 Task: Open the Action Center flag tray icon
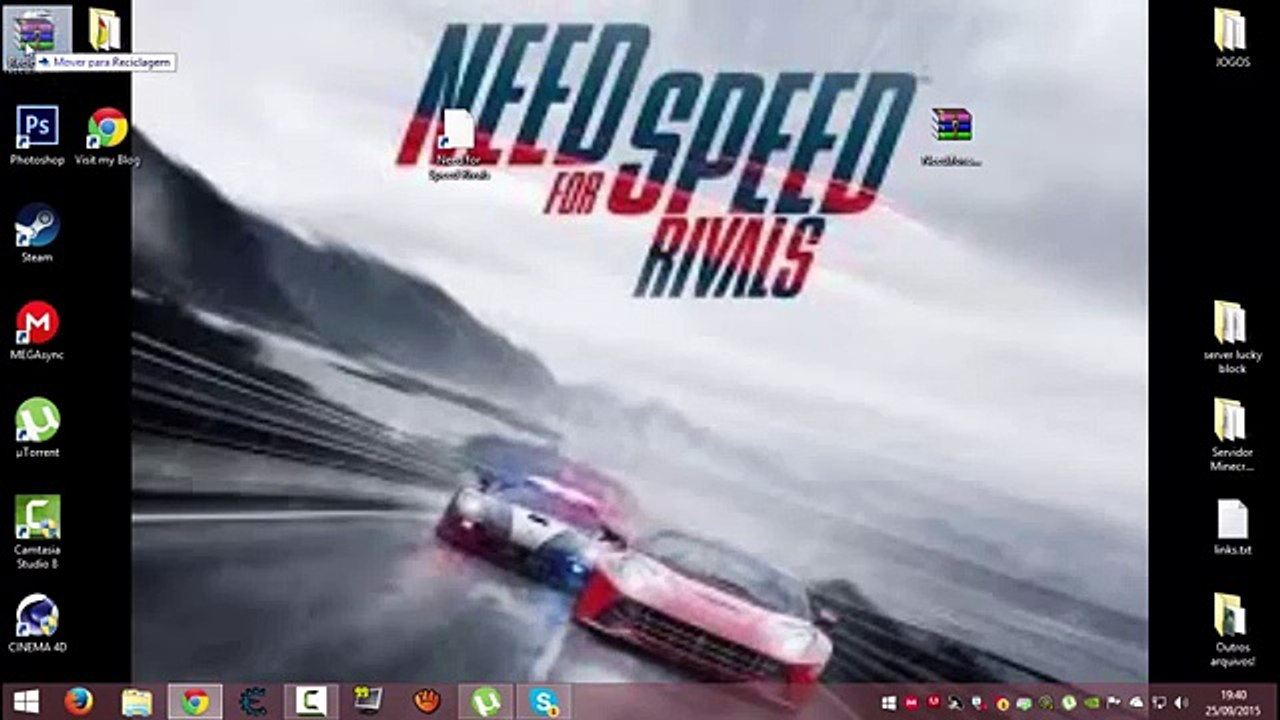[1114, 703]
